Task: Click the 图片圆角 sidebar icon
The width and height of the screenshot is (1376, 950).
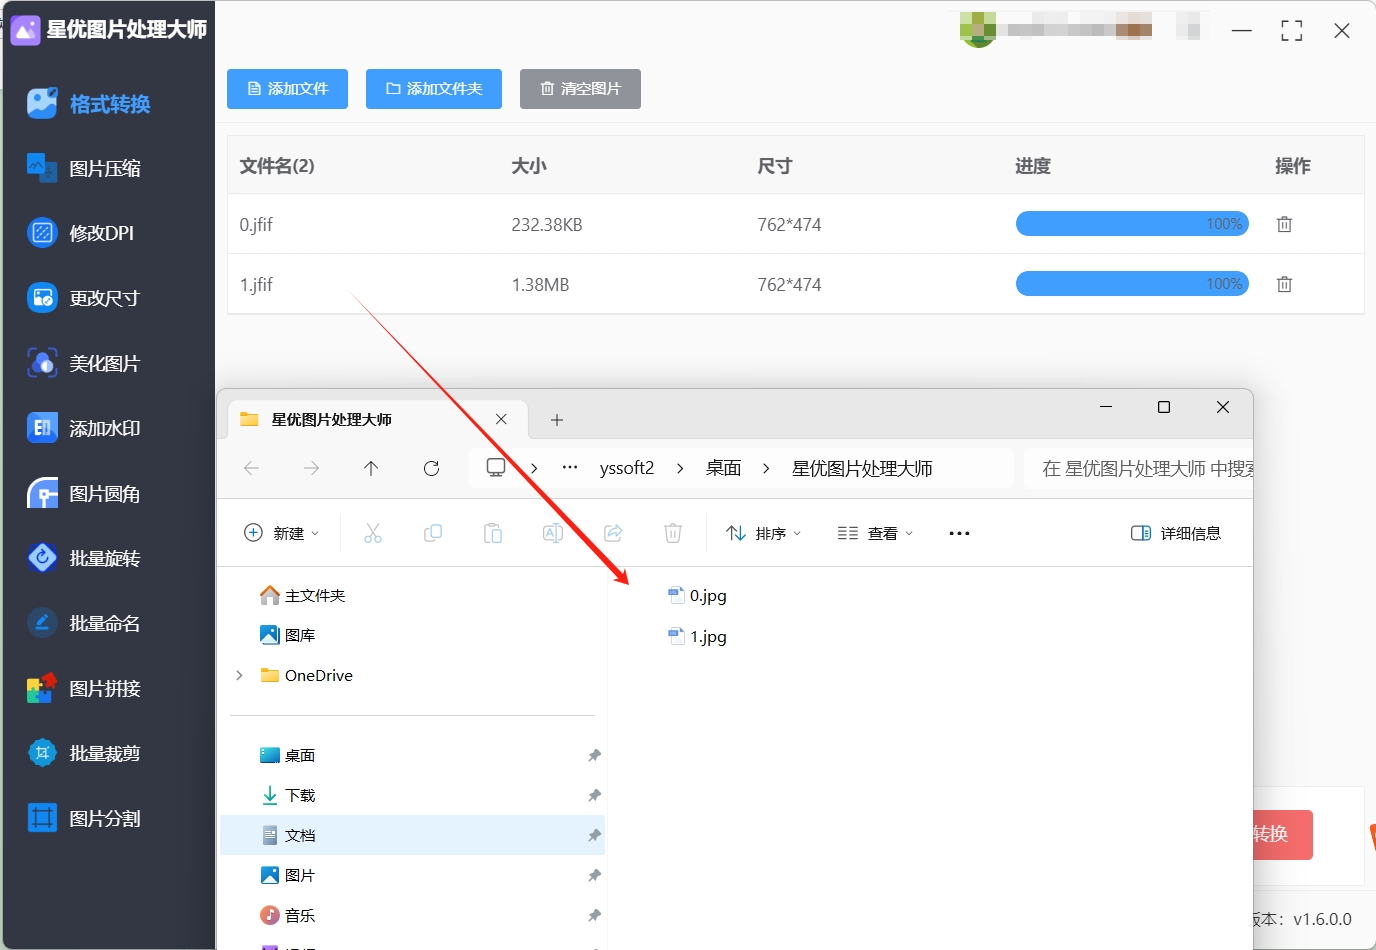Action: [x=42, y=494]
